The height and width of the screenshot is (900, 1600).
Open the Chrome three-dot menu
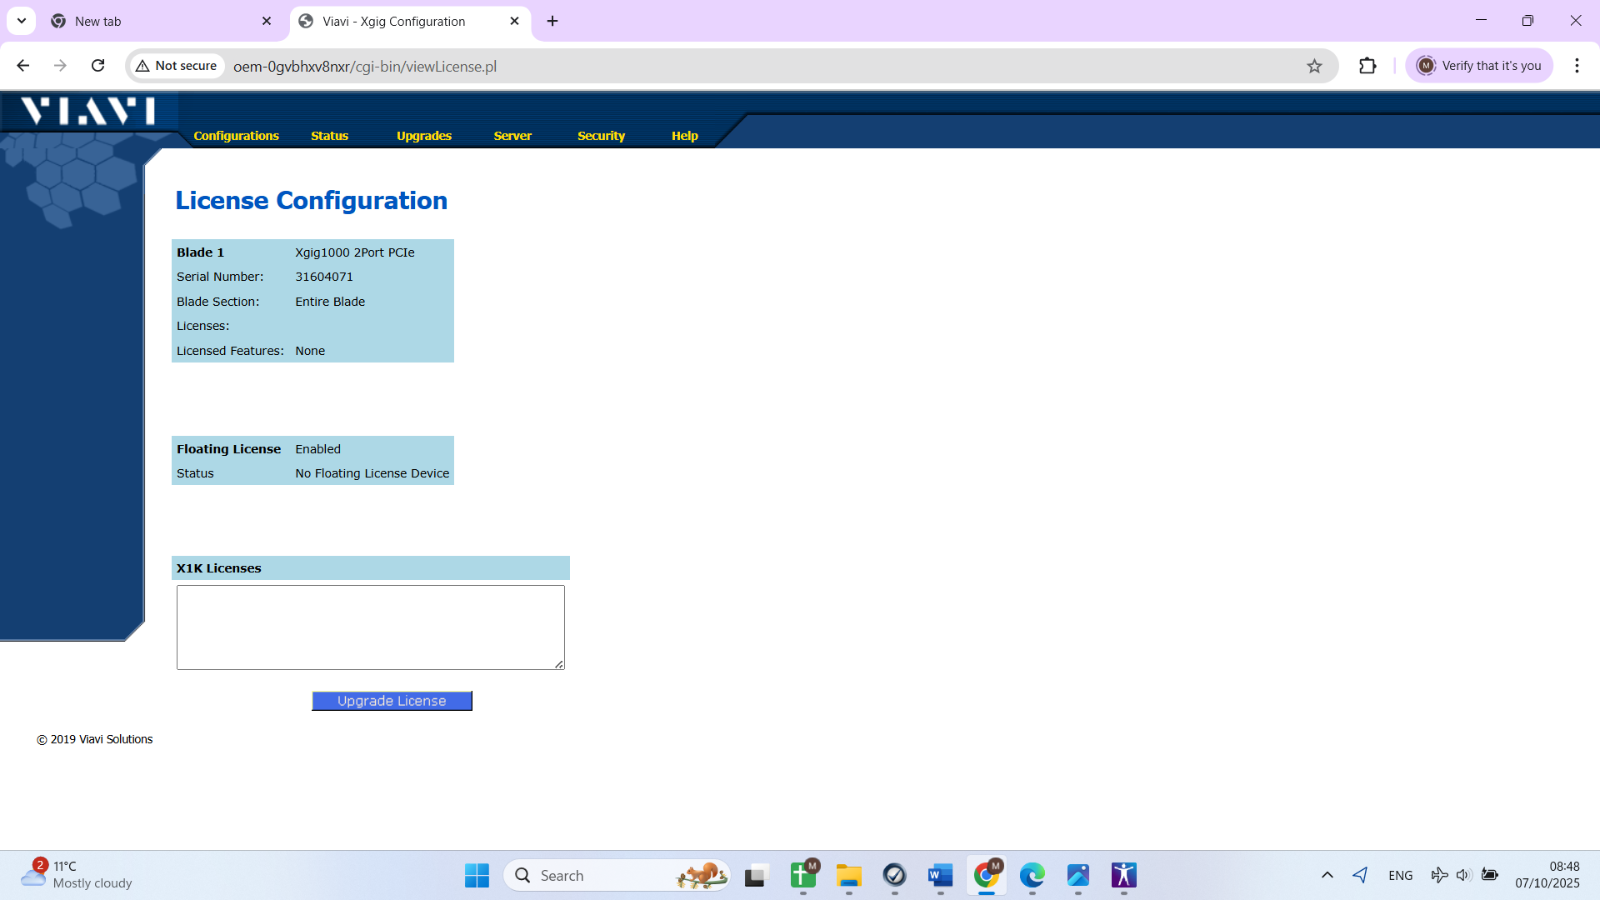pyautogui.click(x=1577, y=66)
